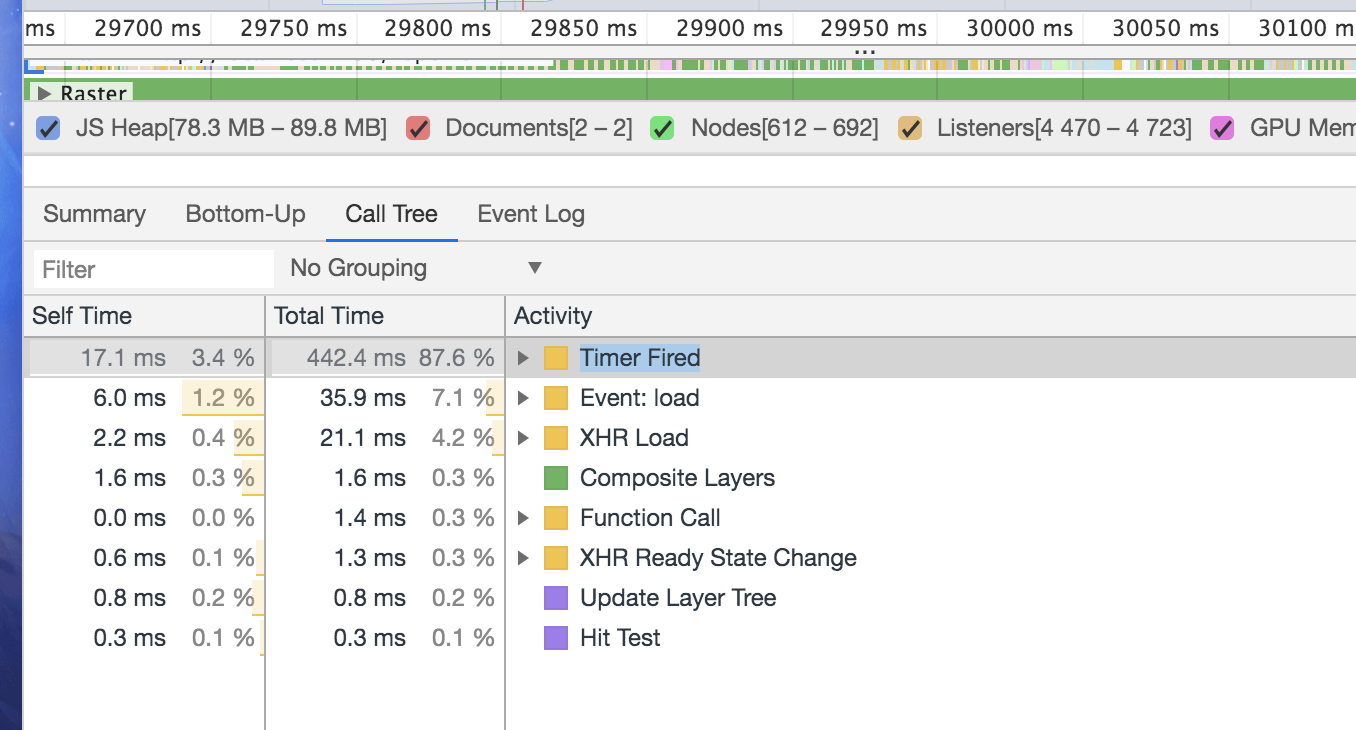This screenshot has width=1356, height=730.
Task: Toggle the JS Heap checkbox
Action: pos(48,128)
